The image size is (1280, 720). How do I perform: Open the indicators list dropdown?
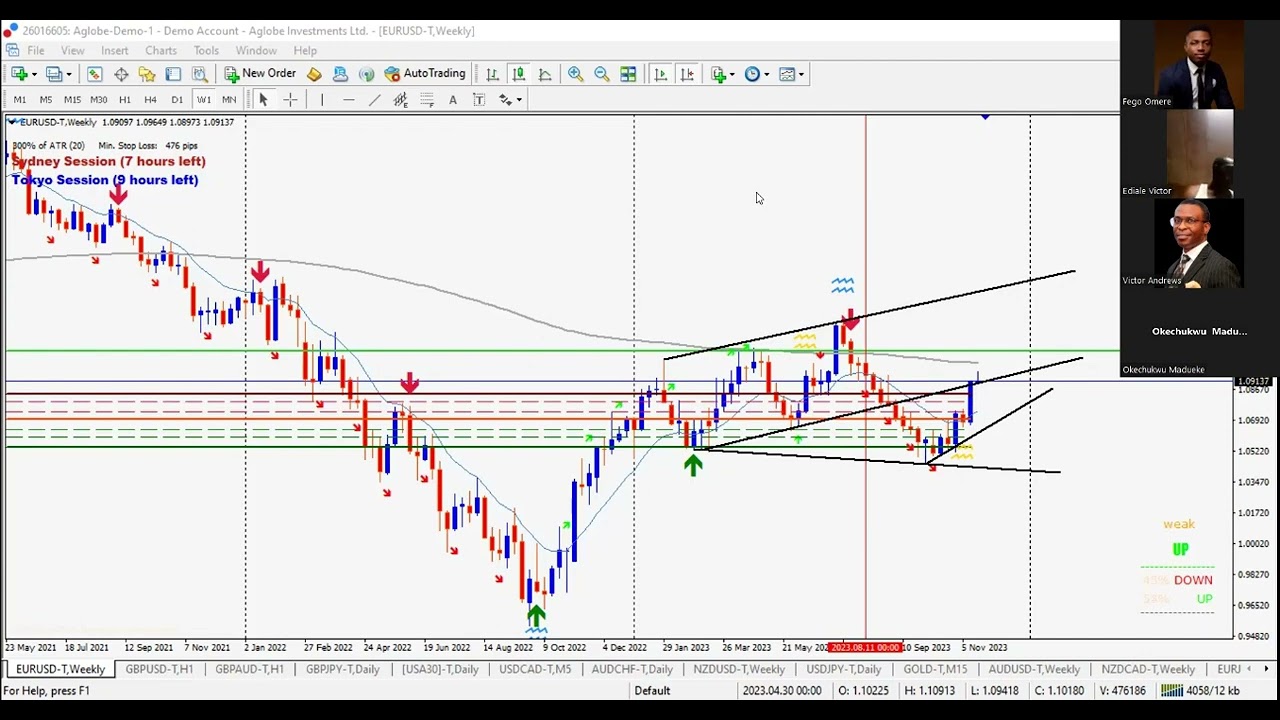[723, 74]
